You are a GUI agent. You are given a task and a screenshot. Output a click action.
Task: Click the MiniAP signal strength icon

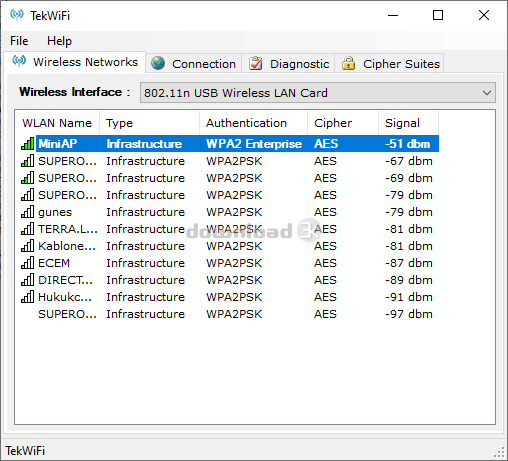click(x=27, y=144)
